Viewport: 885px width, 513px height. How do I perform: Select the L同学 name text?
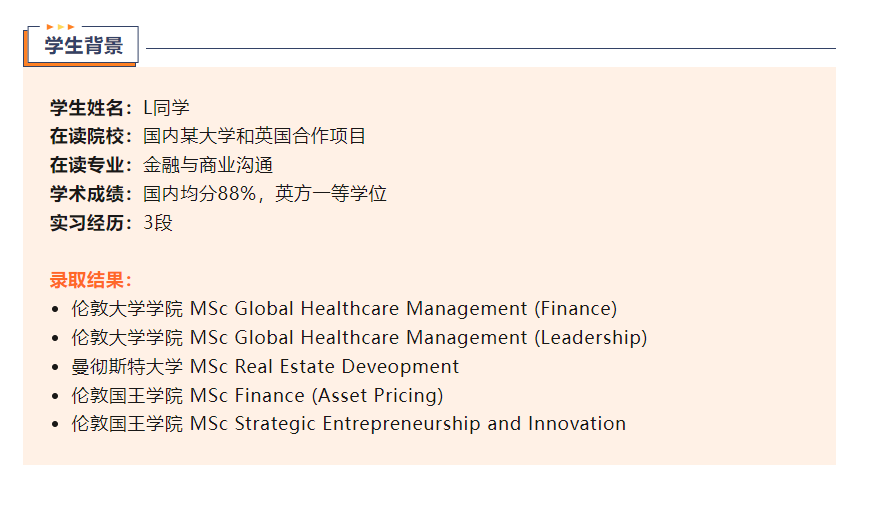(166, 108)
